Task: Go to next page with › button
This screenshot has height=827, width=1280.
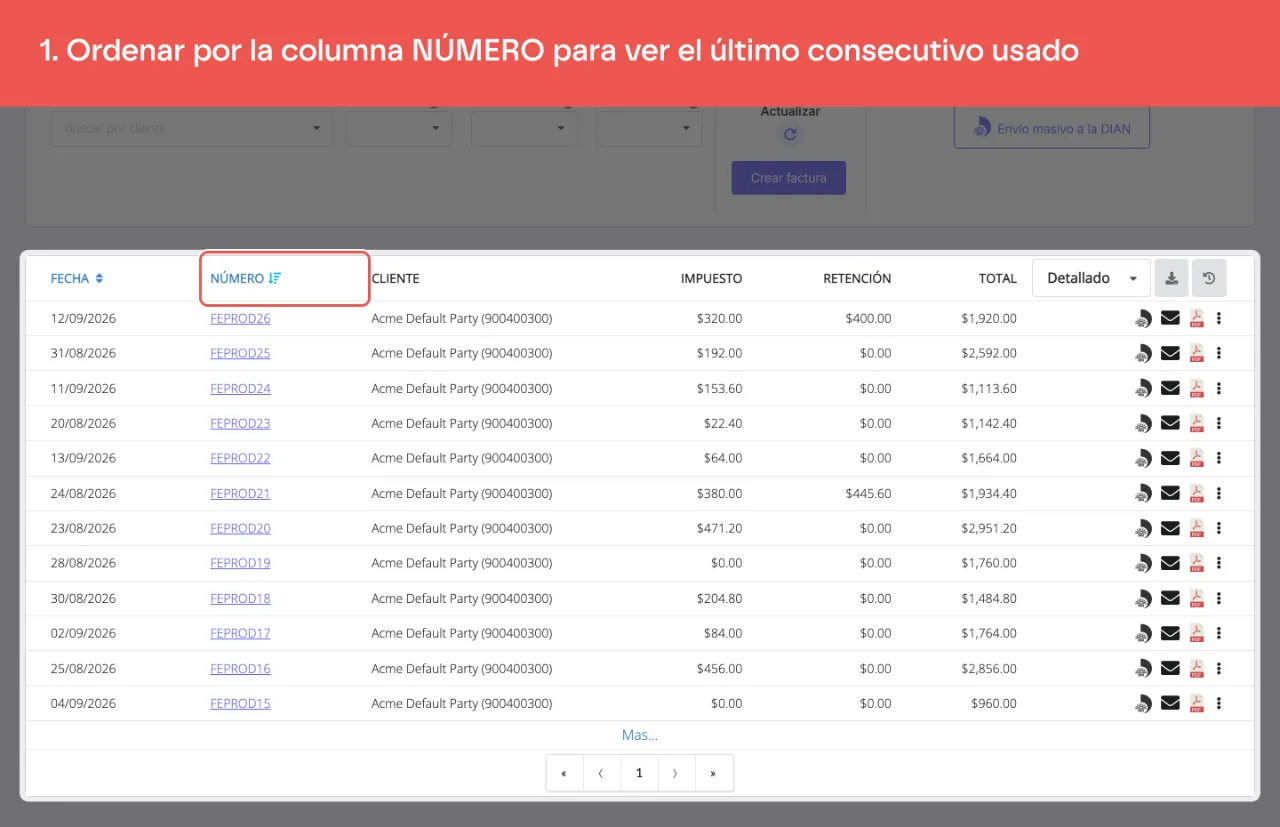Action: click(x=676, y=773)
